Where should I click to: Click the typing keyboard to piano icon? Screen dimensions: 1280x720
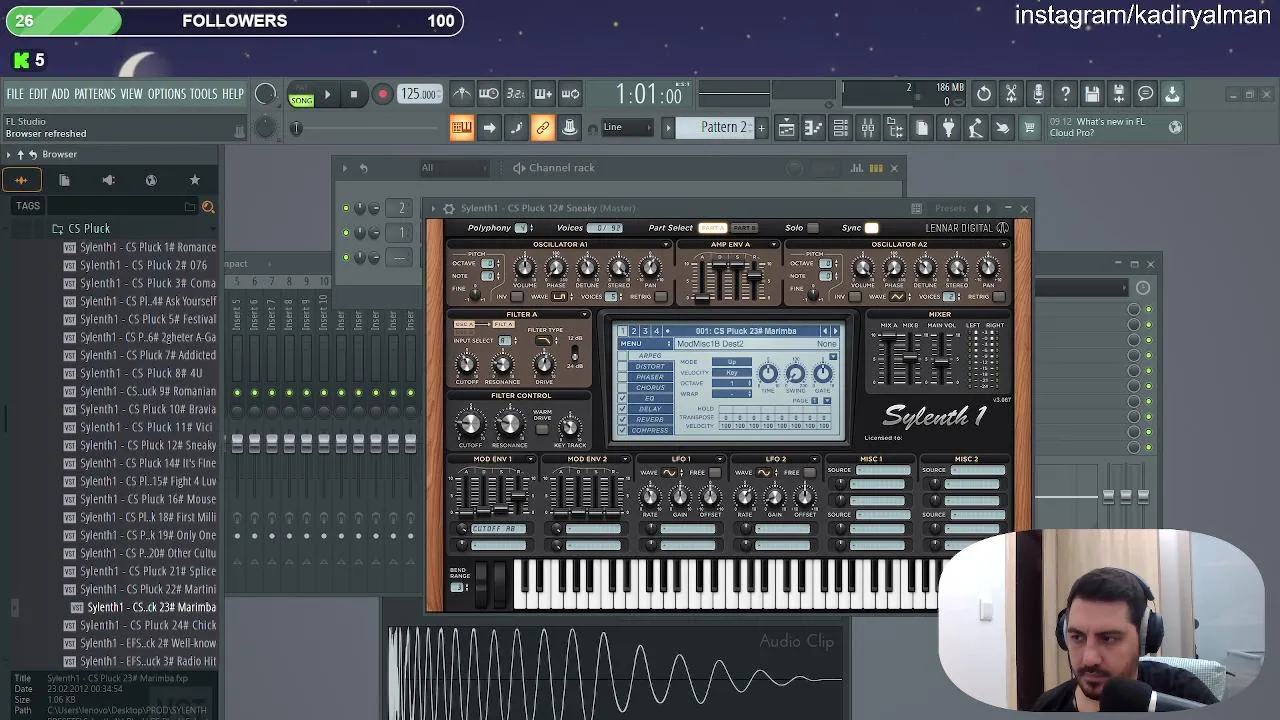pyautogui.click(x=461, y=128)
